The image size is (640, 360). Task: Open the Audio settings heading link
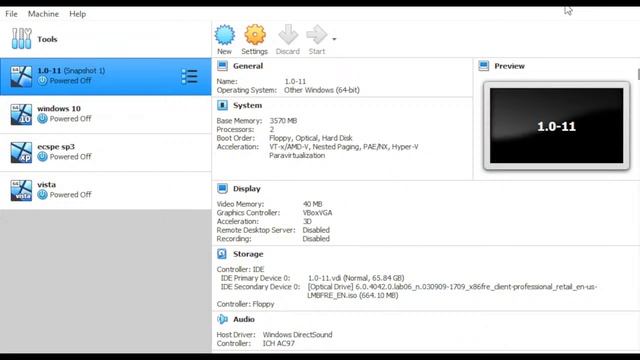click(x=244, y=319)
